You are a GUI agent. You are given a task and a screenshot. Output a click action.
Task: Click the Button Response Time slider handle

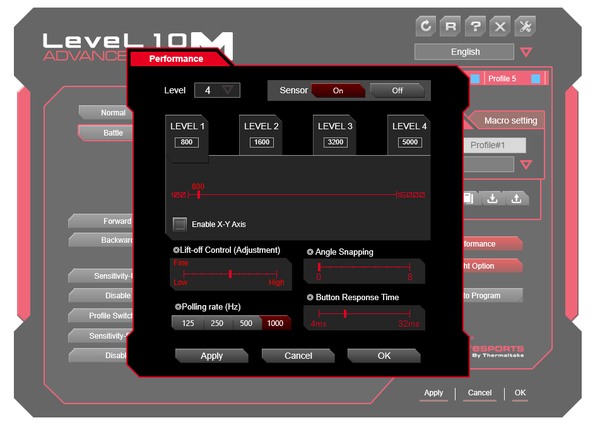click(345, 314)
